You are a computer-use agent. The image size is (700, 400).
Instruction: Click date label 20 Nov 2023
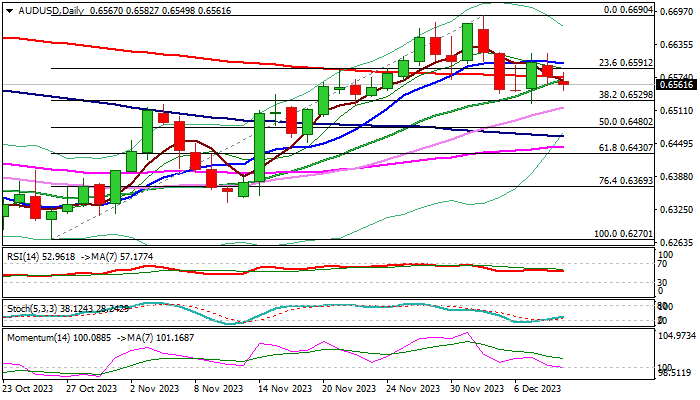(350, 389)
